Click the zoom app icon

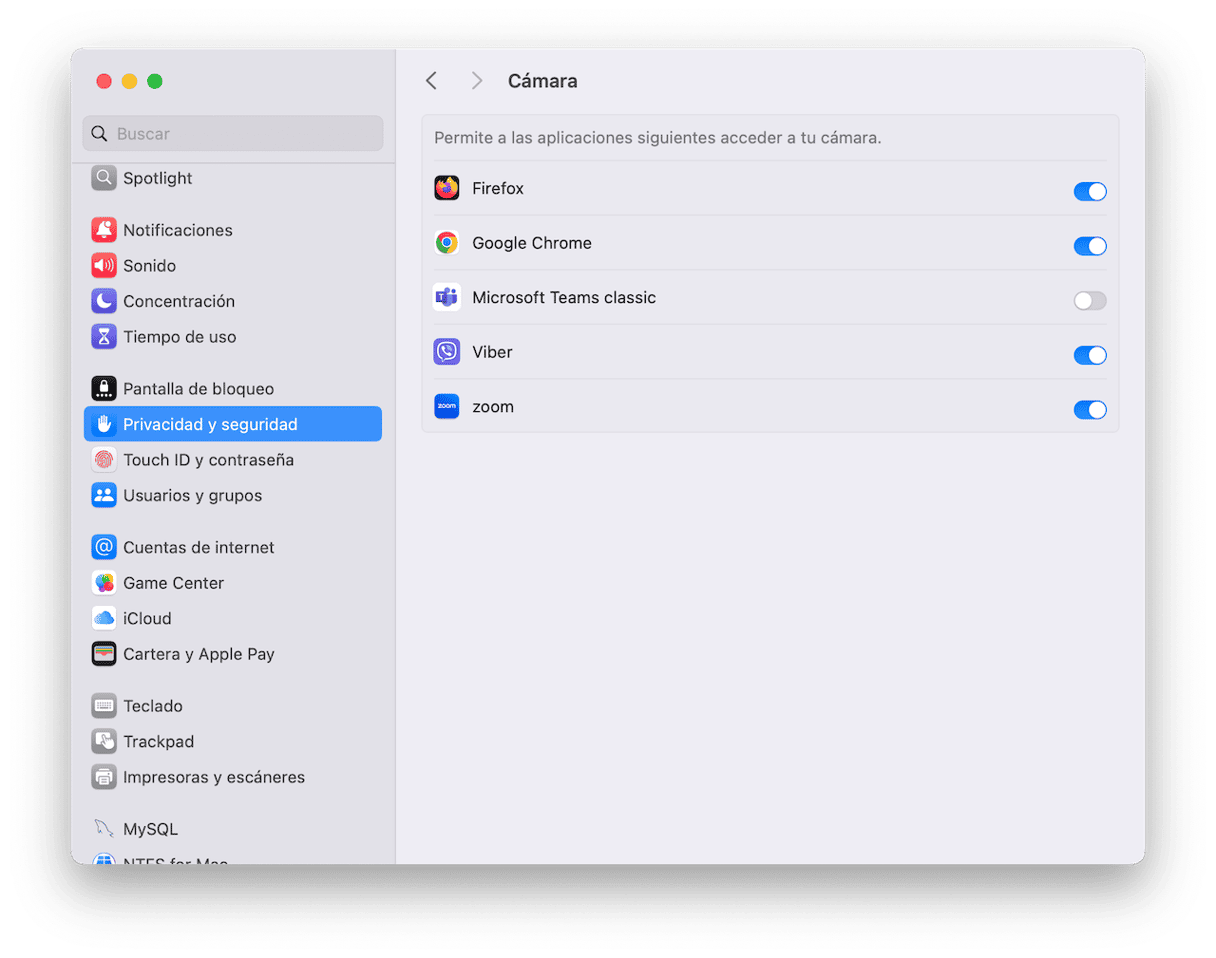tap(447, 406)
